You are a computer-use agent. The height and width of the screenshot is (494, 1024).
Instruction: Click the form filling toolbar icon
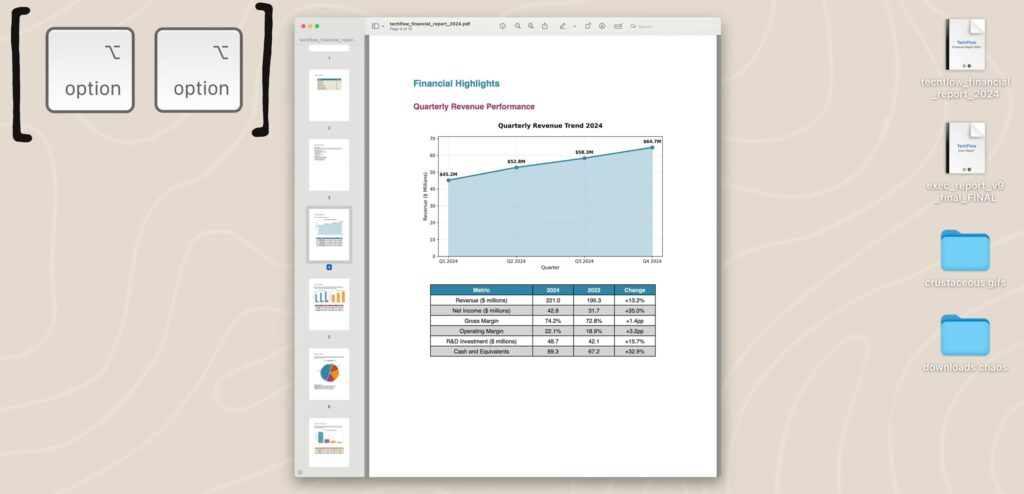[x=618, y=25]
